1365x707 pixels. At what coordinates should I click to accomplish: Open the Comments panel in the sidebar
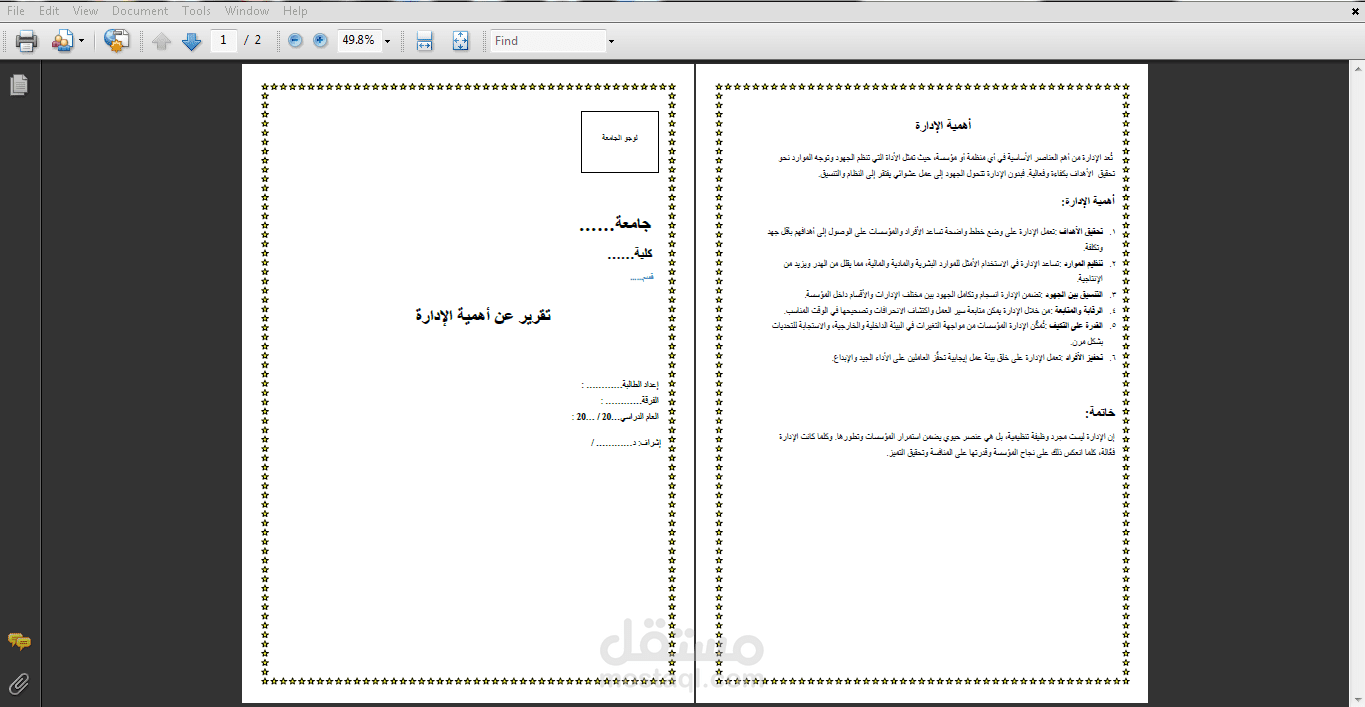point(19,641)
